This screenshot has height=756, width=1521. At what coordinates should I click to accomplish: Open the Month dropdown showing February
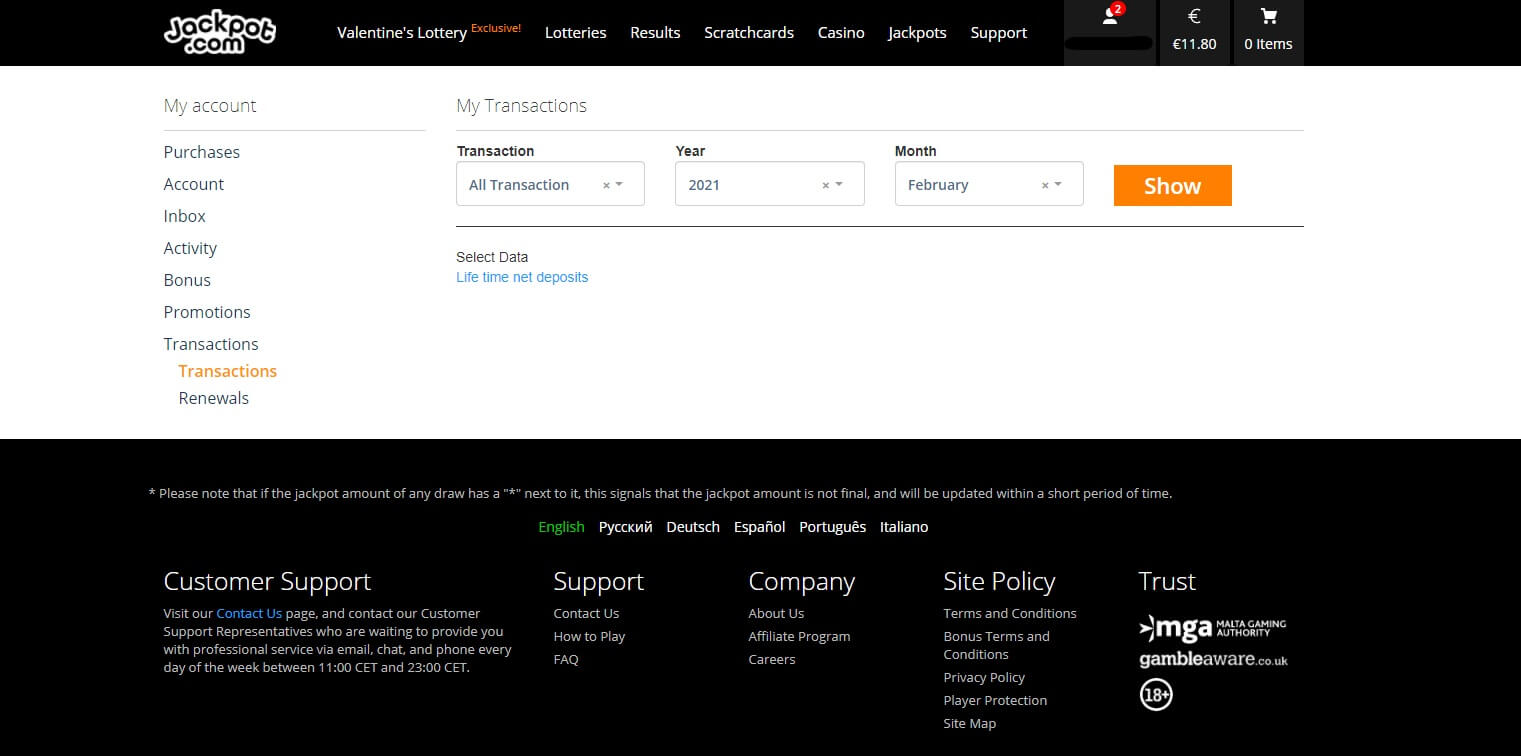point(989,184)
